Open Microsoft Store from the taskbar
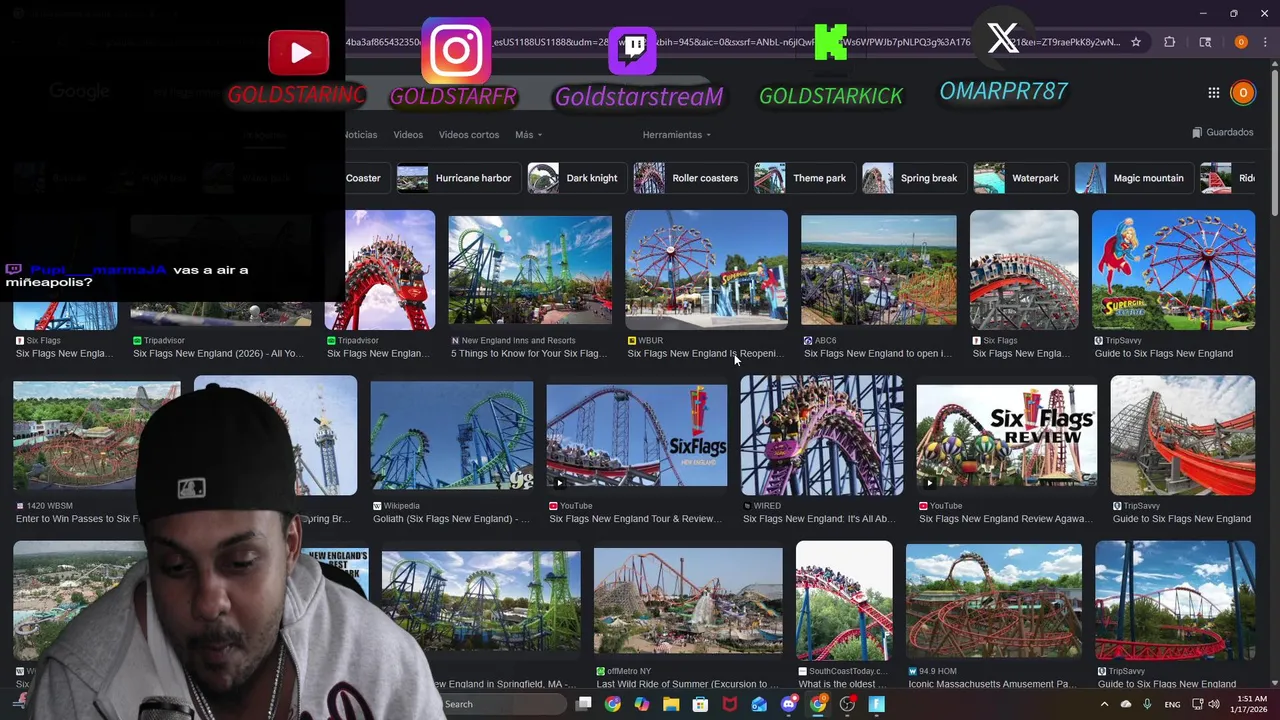Screen dimensions: 1280x720 701,704
